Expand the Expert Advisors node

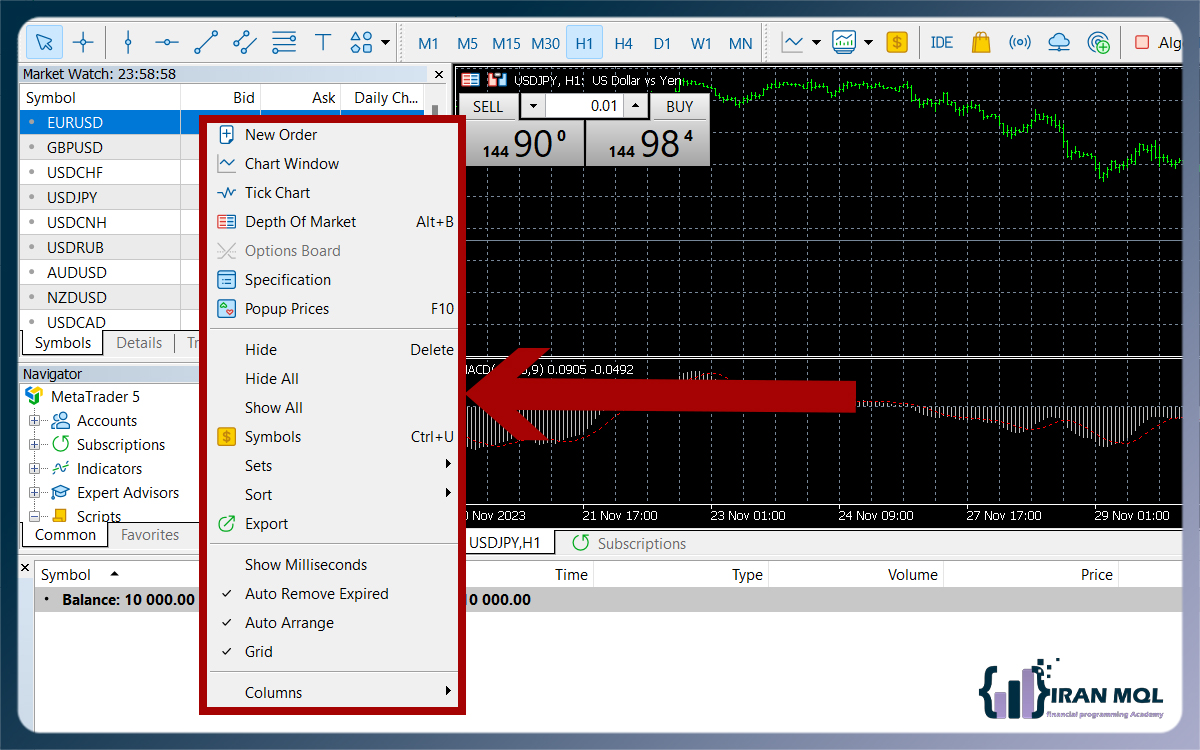coord(35,492)
